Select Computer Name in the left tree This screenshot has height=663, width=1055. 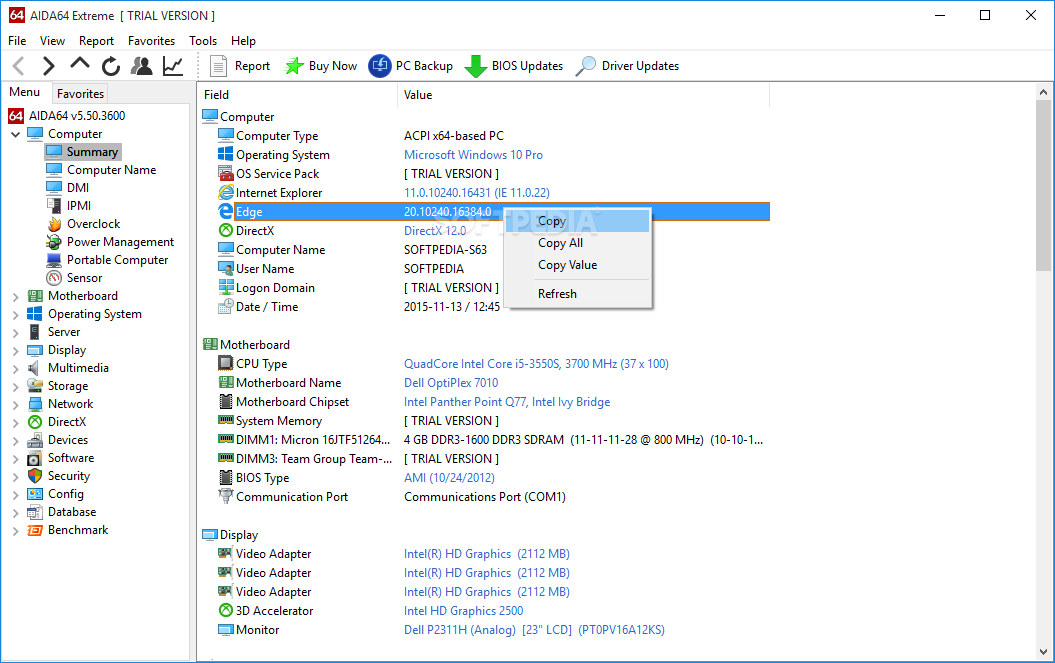click(111, 170)
